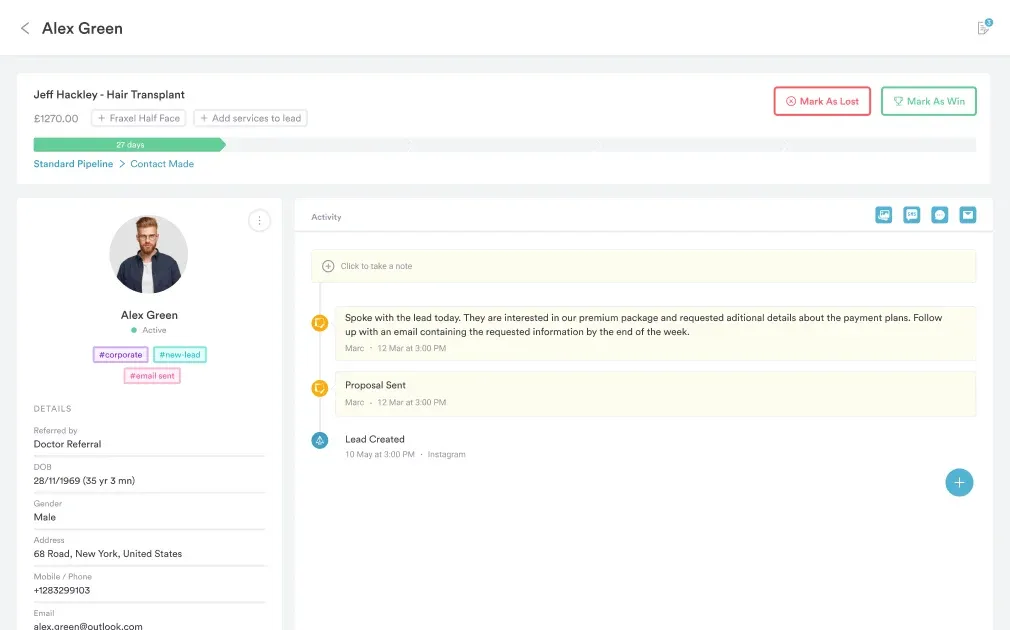Click the Fraxel Half Face service chip
Image resolution: width=1010 pixels, height=630 pixels.
pos(139,118)
